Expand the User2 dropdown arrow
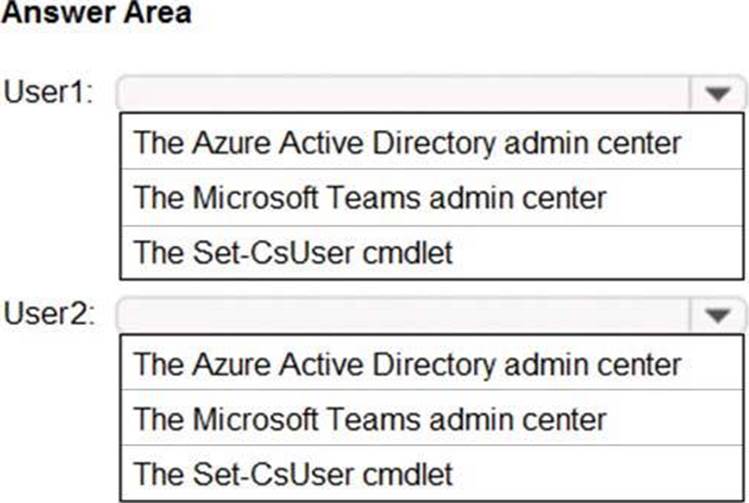Image resolution: width=749 pixels, height=503 pixels. 717,315
